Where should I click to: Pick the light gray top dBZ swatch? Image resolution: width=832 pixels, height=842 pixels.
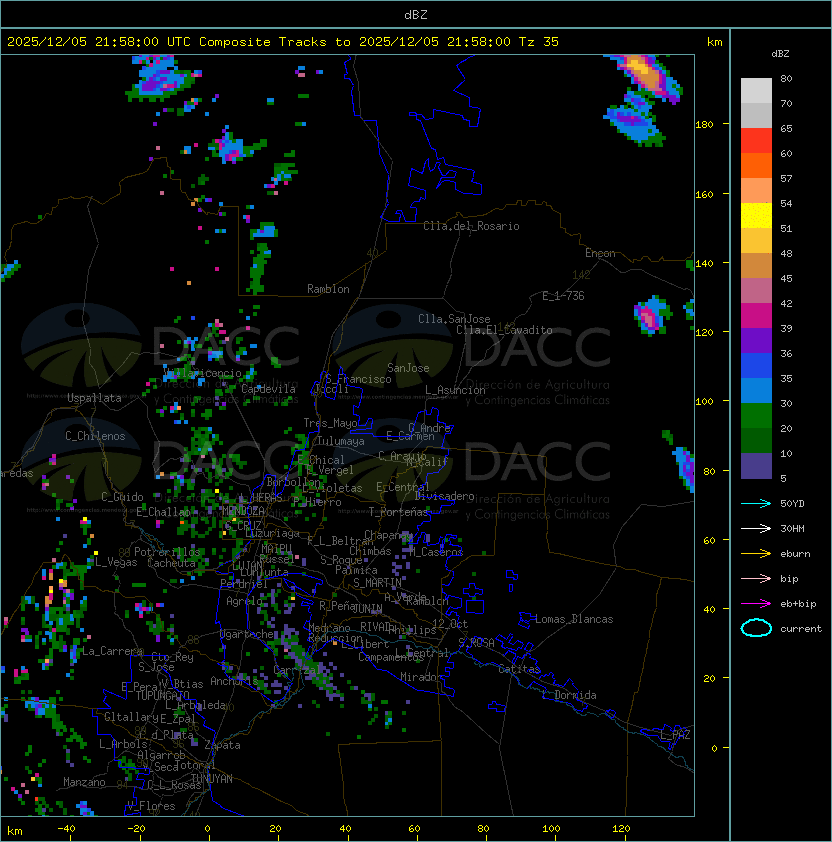coord(756,91)
